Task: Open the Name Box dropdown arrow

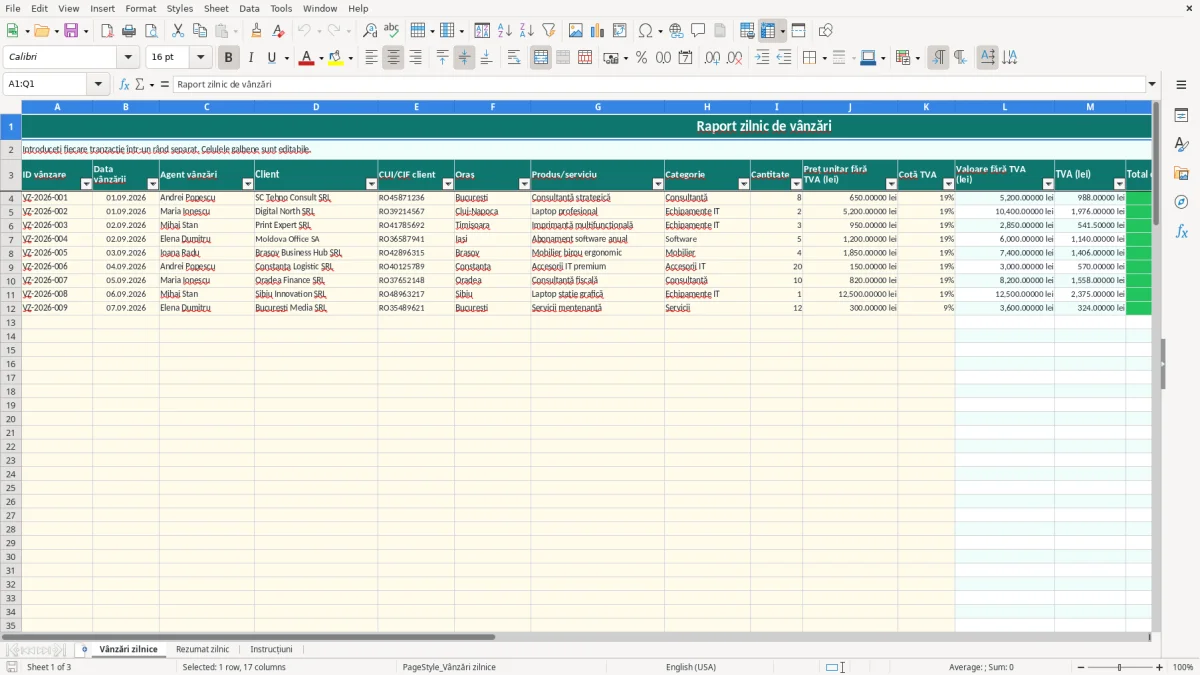Action: tap(98, 84)
